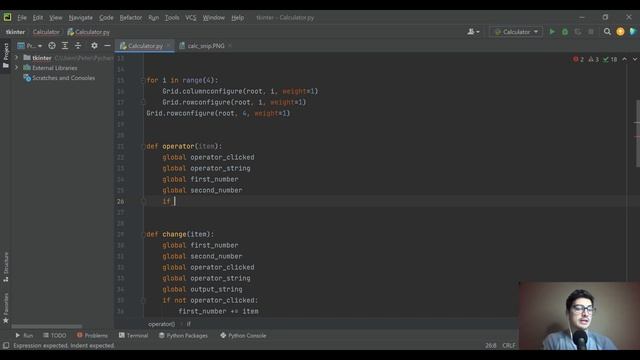Open the Project tool window on left stripe
Screen dimensions: 640x360
tap(6, 55)
